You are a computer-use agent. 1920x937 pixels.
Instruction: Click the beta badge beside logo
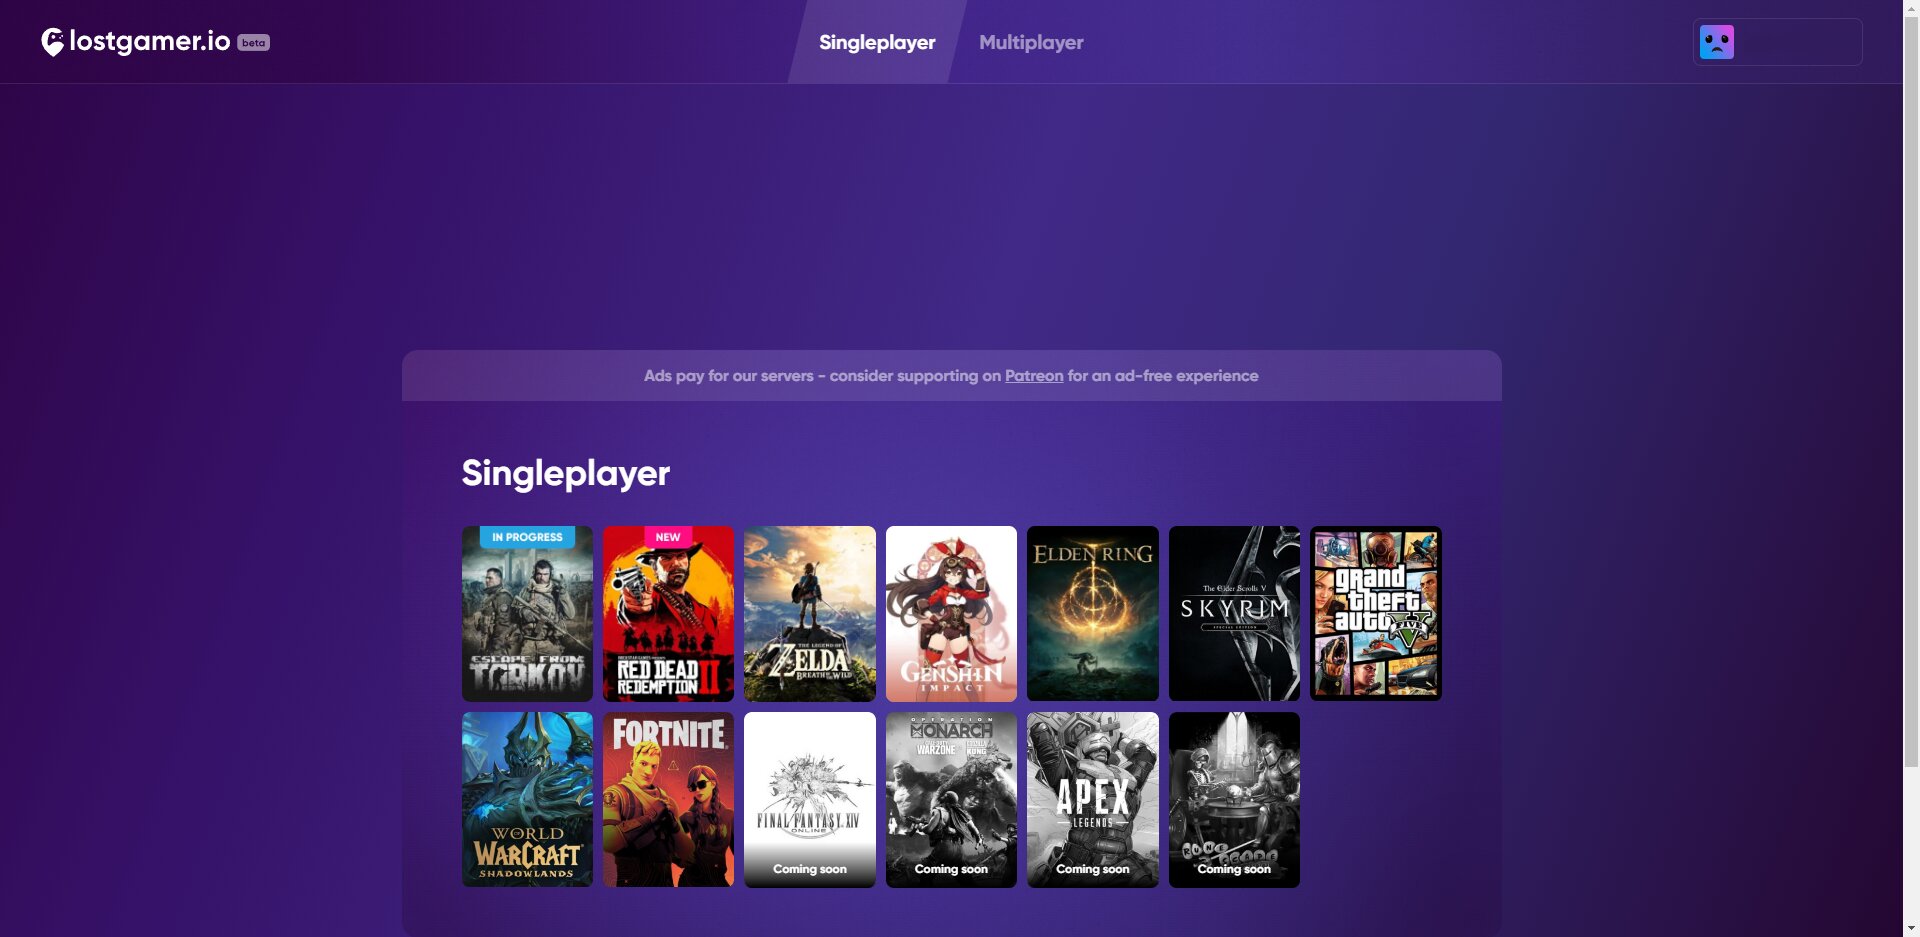[254, 43]
